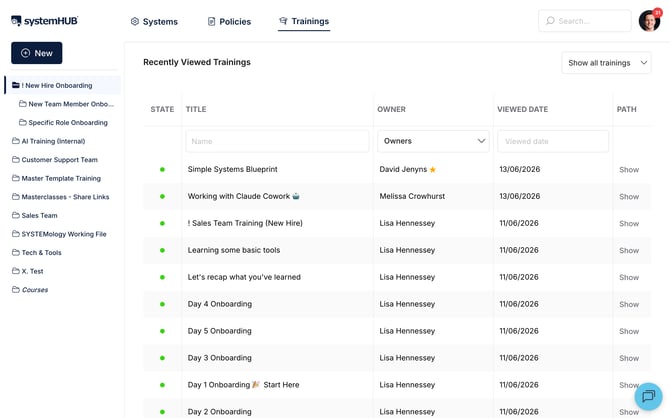The height and width of the screenshot is (418, 670).
Task: Create a new item with New button
Action: (37, 53)
